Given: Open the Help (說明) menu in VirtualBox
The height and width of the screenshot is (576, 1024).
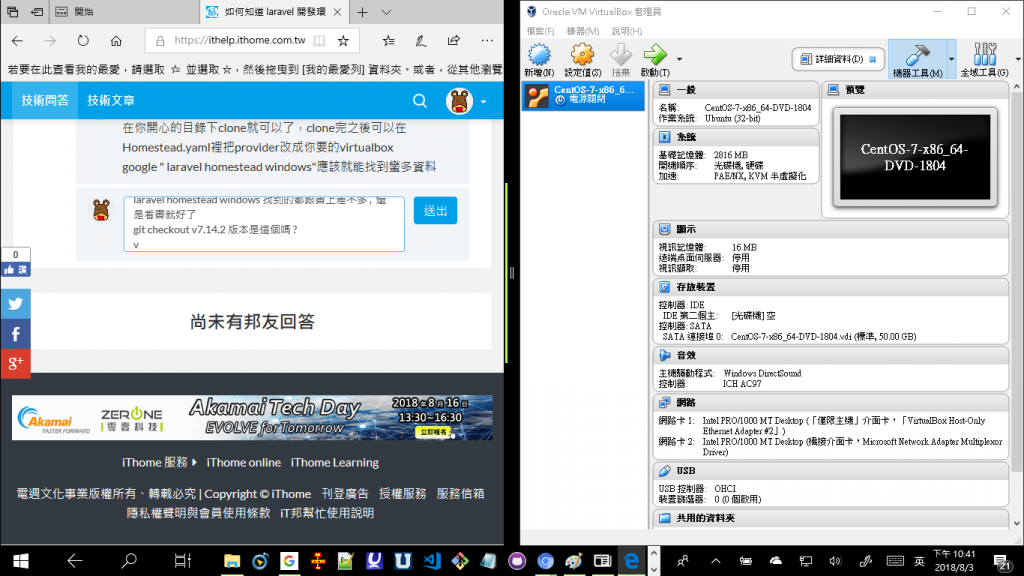Looking at the screenshot, I should point(627,31).
